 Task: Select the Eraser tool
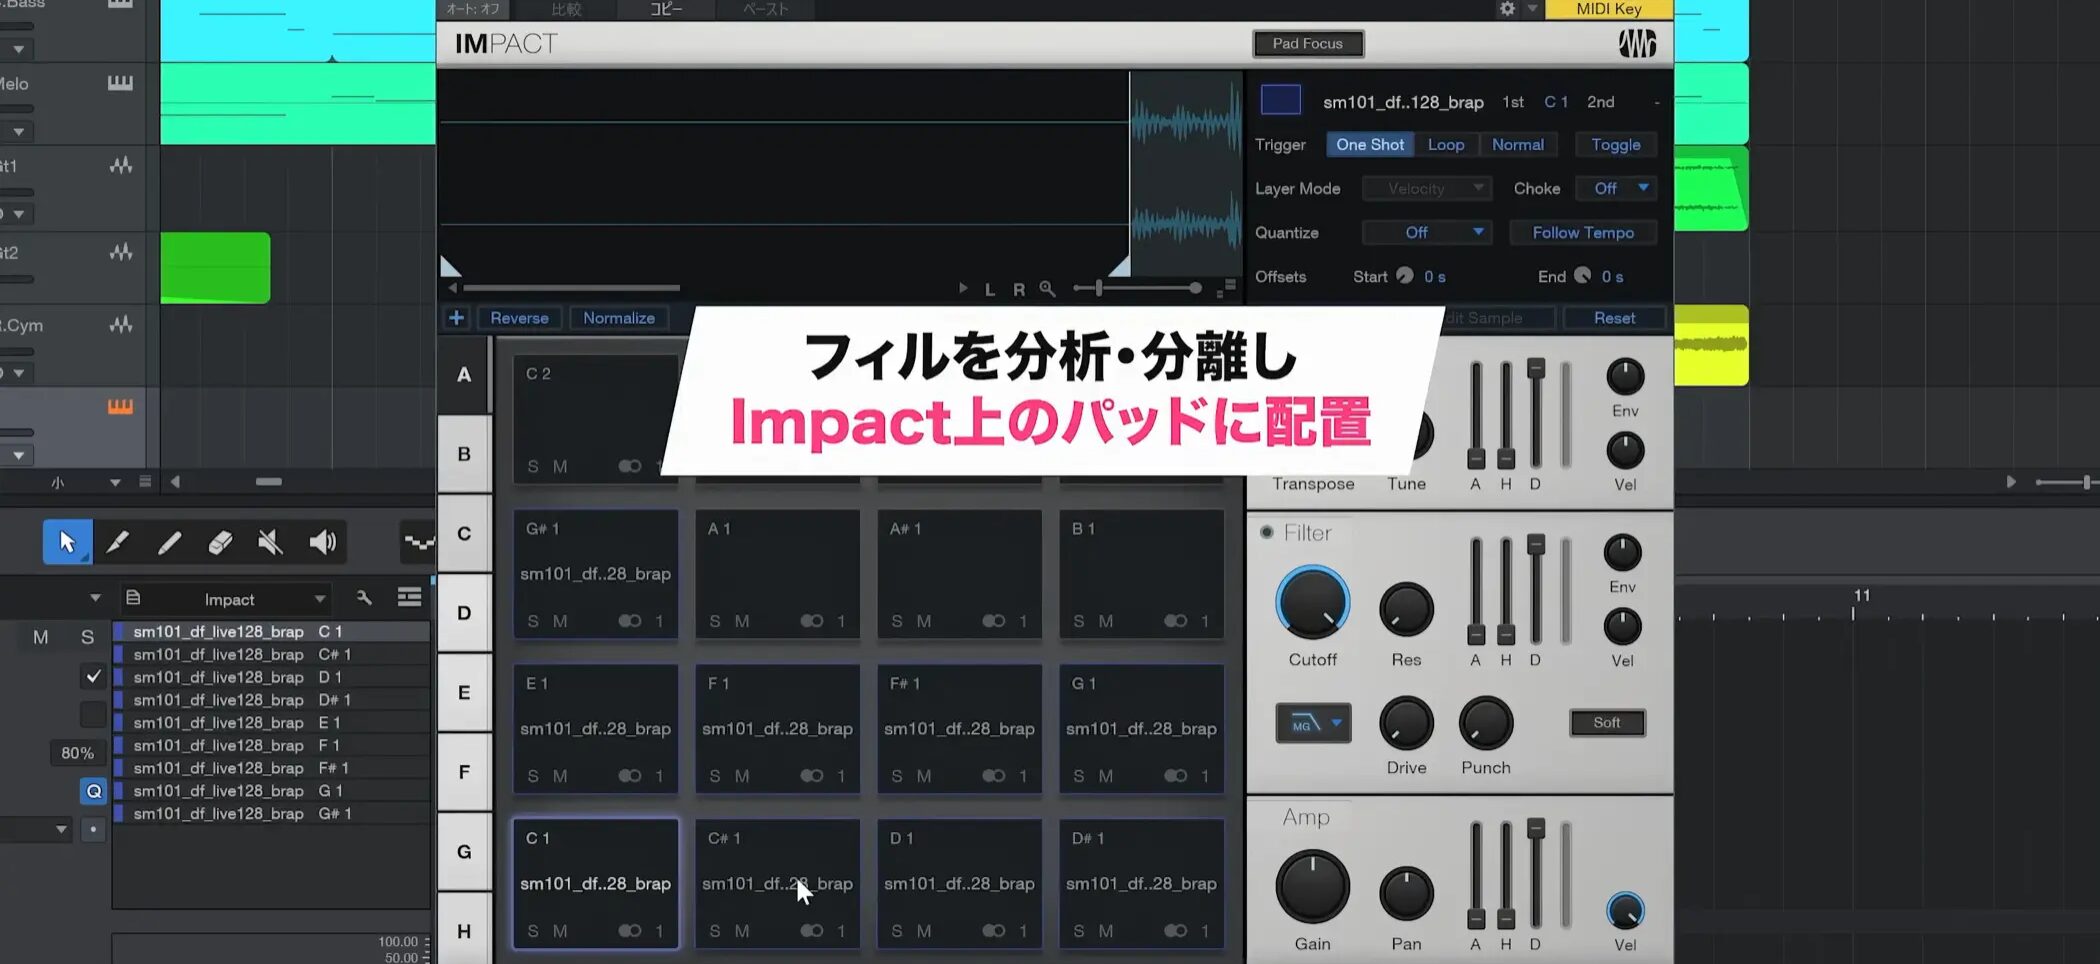point(220,542)
